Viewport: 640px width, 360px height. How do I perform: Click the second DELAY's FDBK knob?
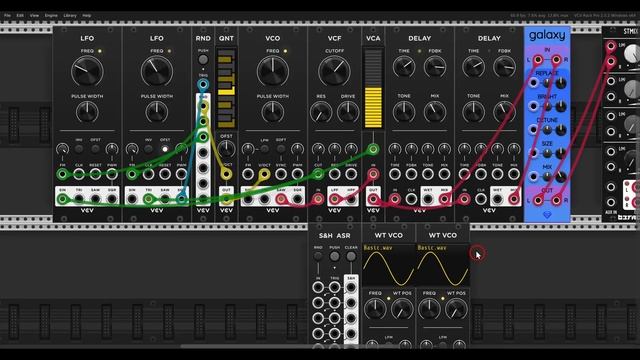coord(504,67)
